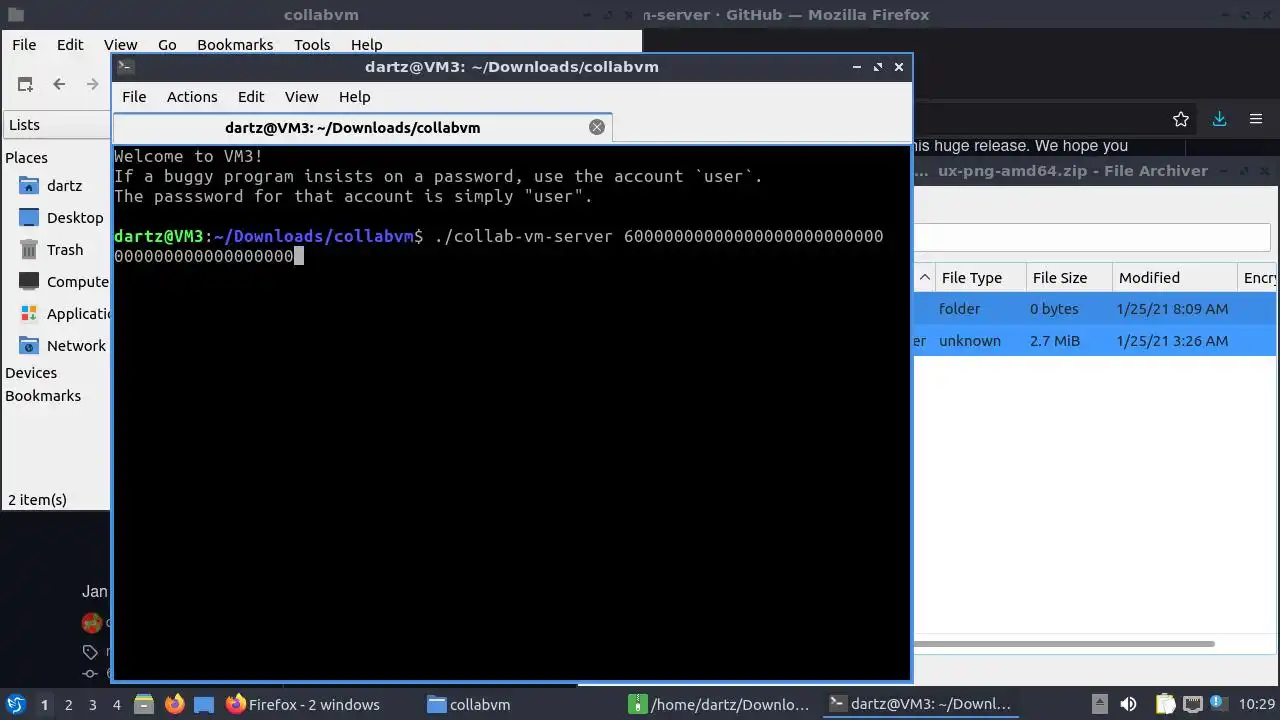Click the sort arrow in the archive's name column
The image size is (1280, 720).
924,278
